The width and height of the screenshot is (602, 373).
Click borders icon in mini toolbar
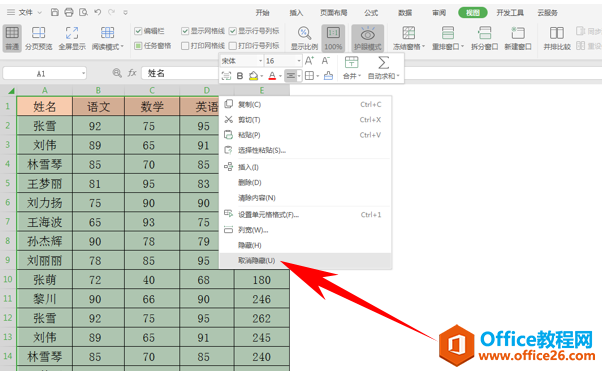[309, 76]
